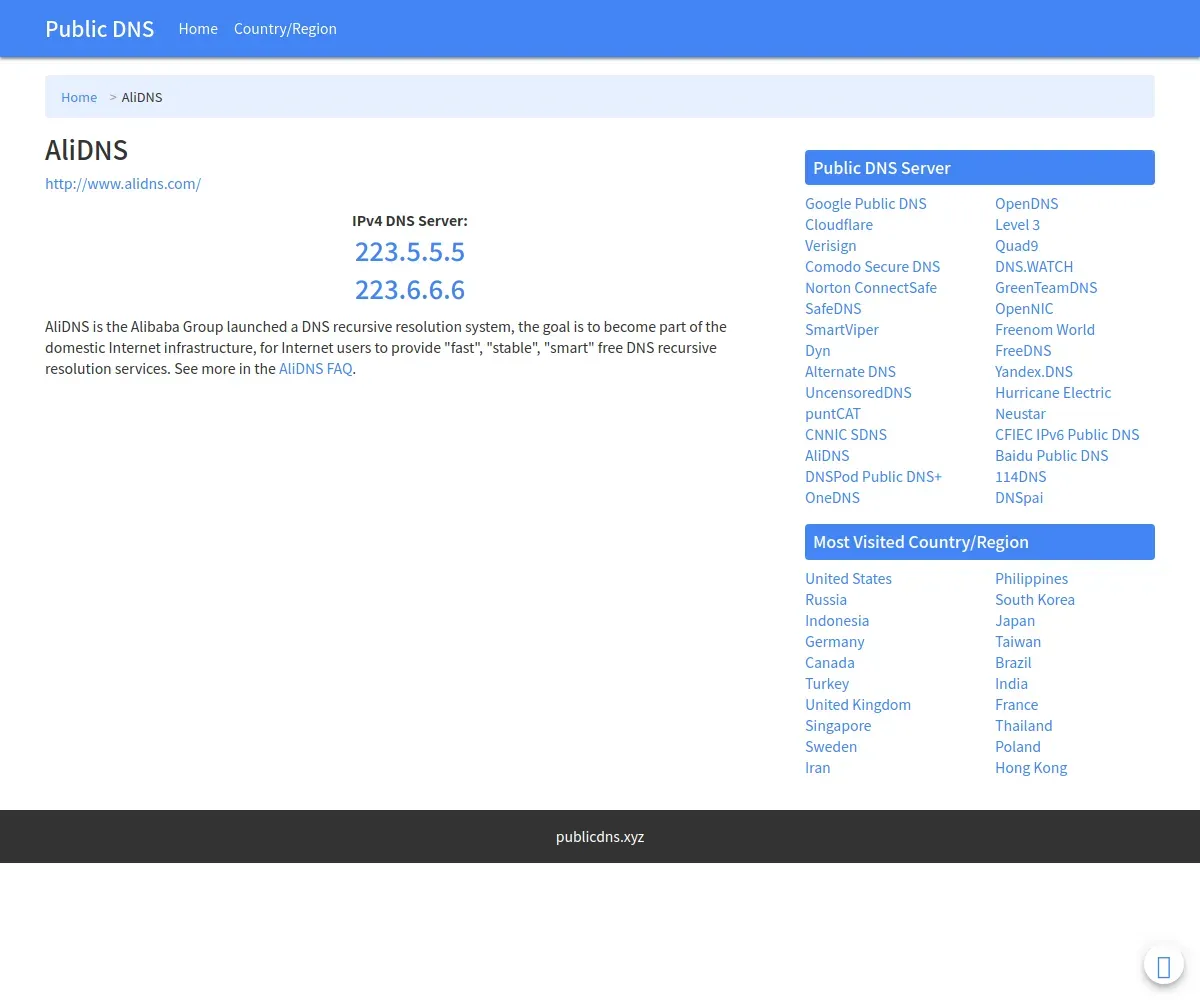The width and height of the screenshot is (1200, 1000).
Task: Open the AliDNS FAQ link
Action: pyautogui.click(x=316, y=368)
